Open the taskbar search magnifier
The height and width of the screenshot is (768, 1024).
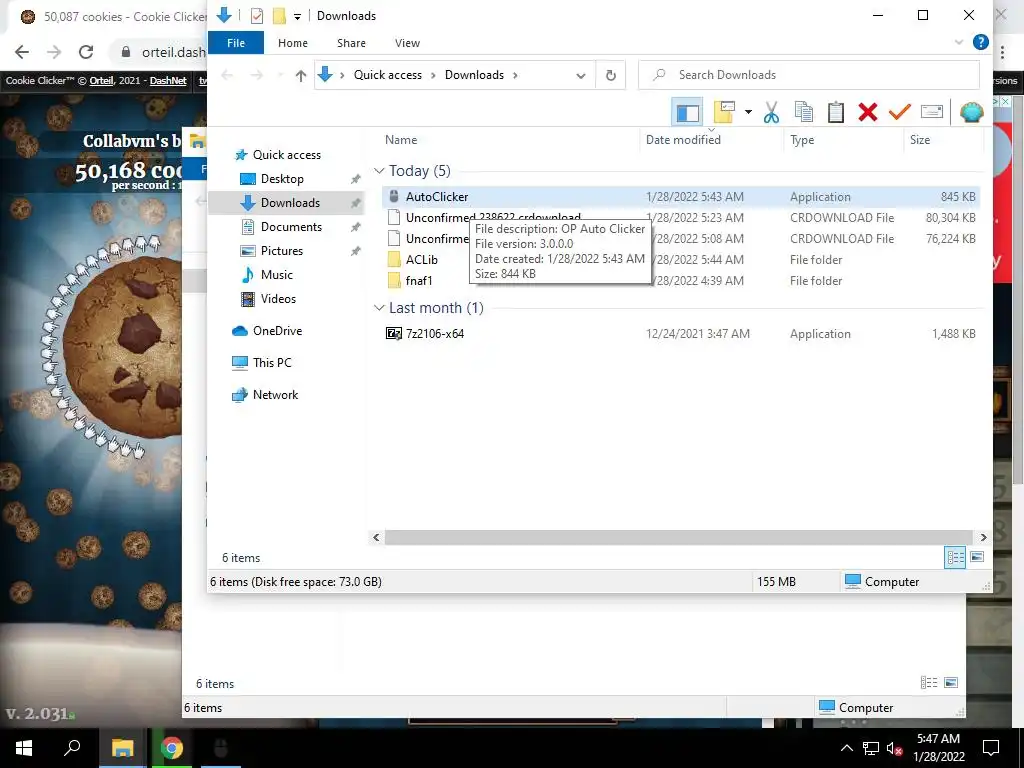72,748
